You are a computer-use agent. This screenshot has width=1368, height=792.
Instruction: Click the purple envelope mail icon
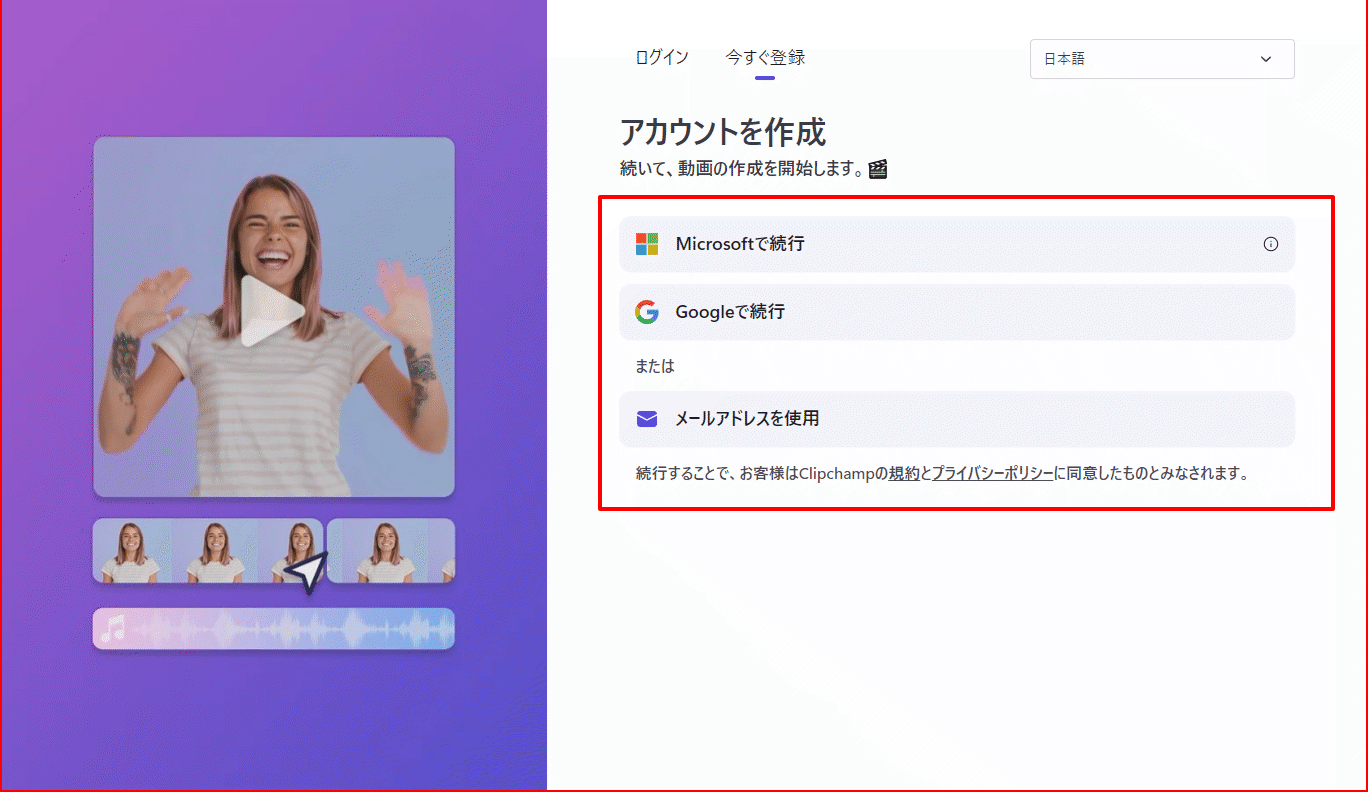pos(647,419)
